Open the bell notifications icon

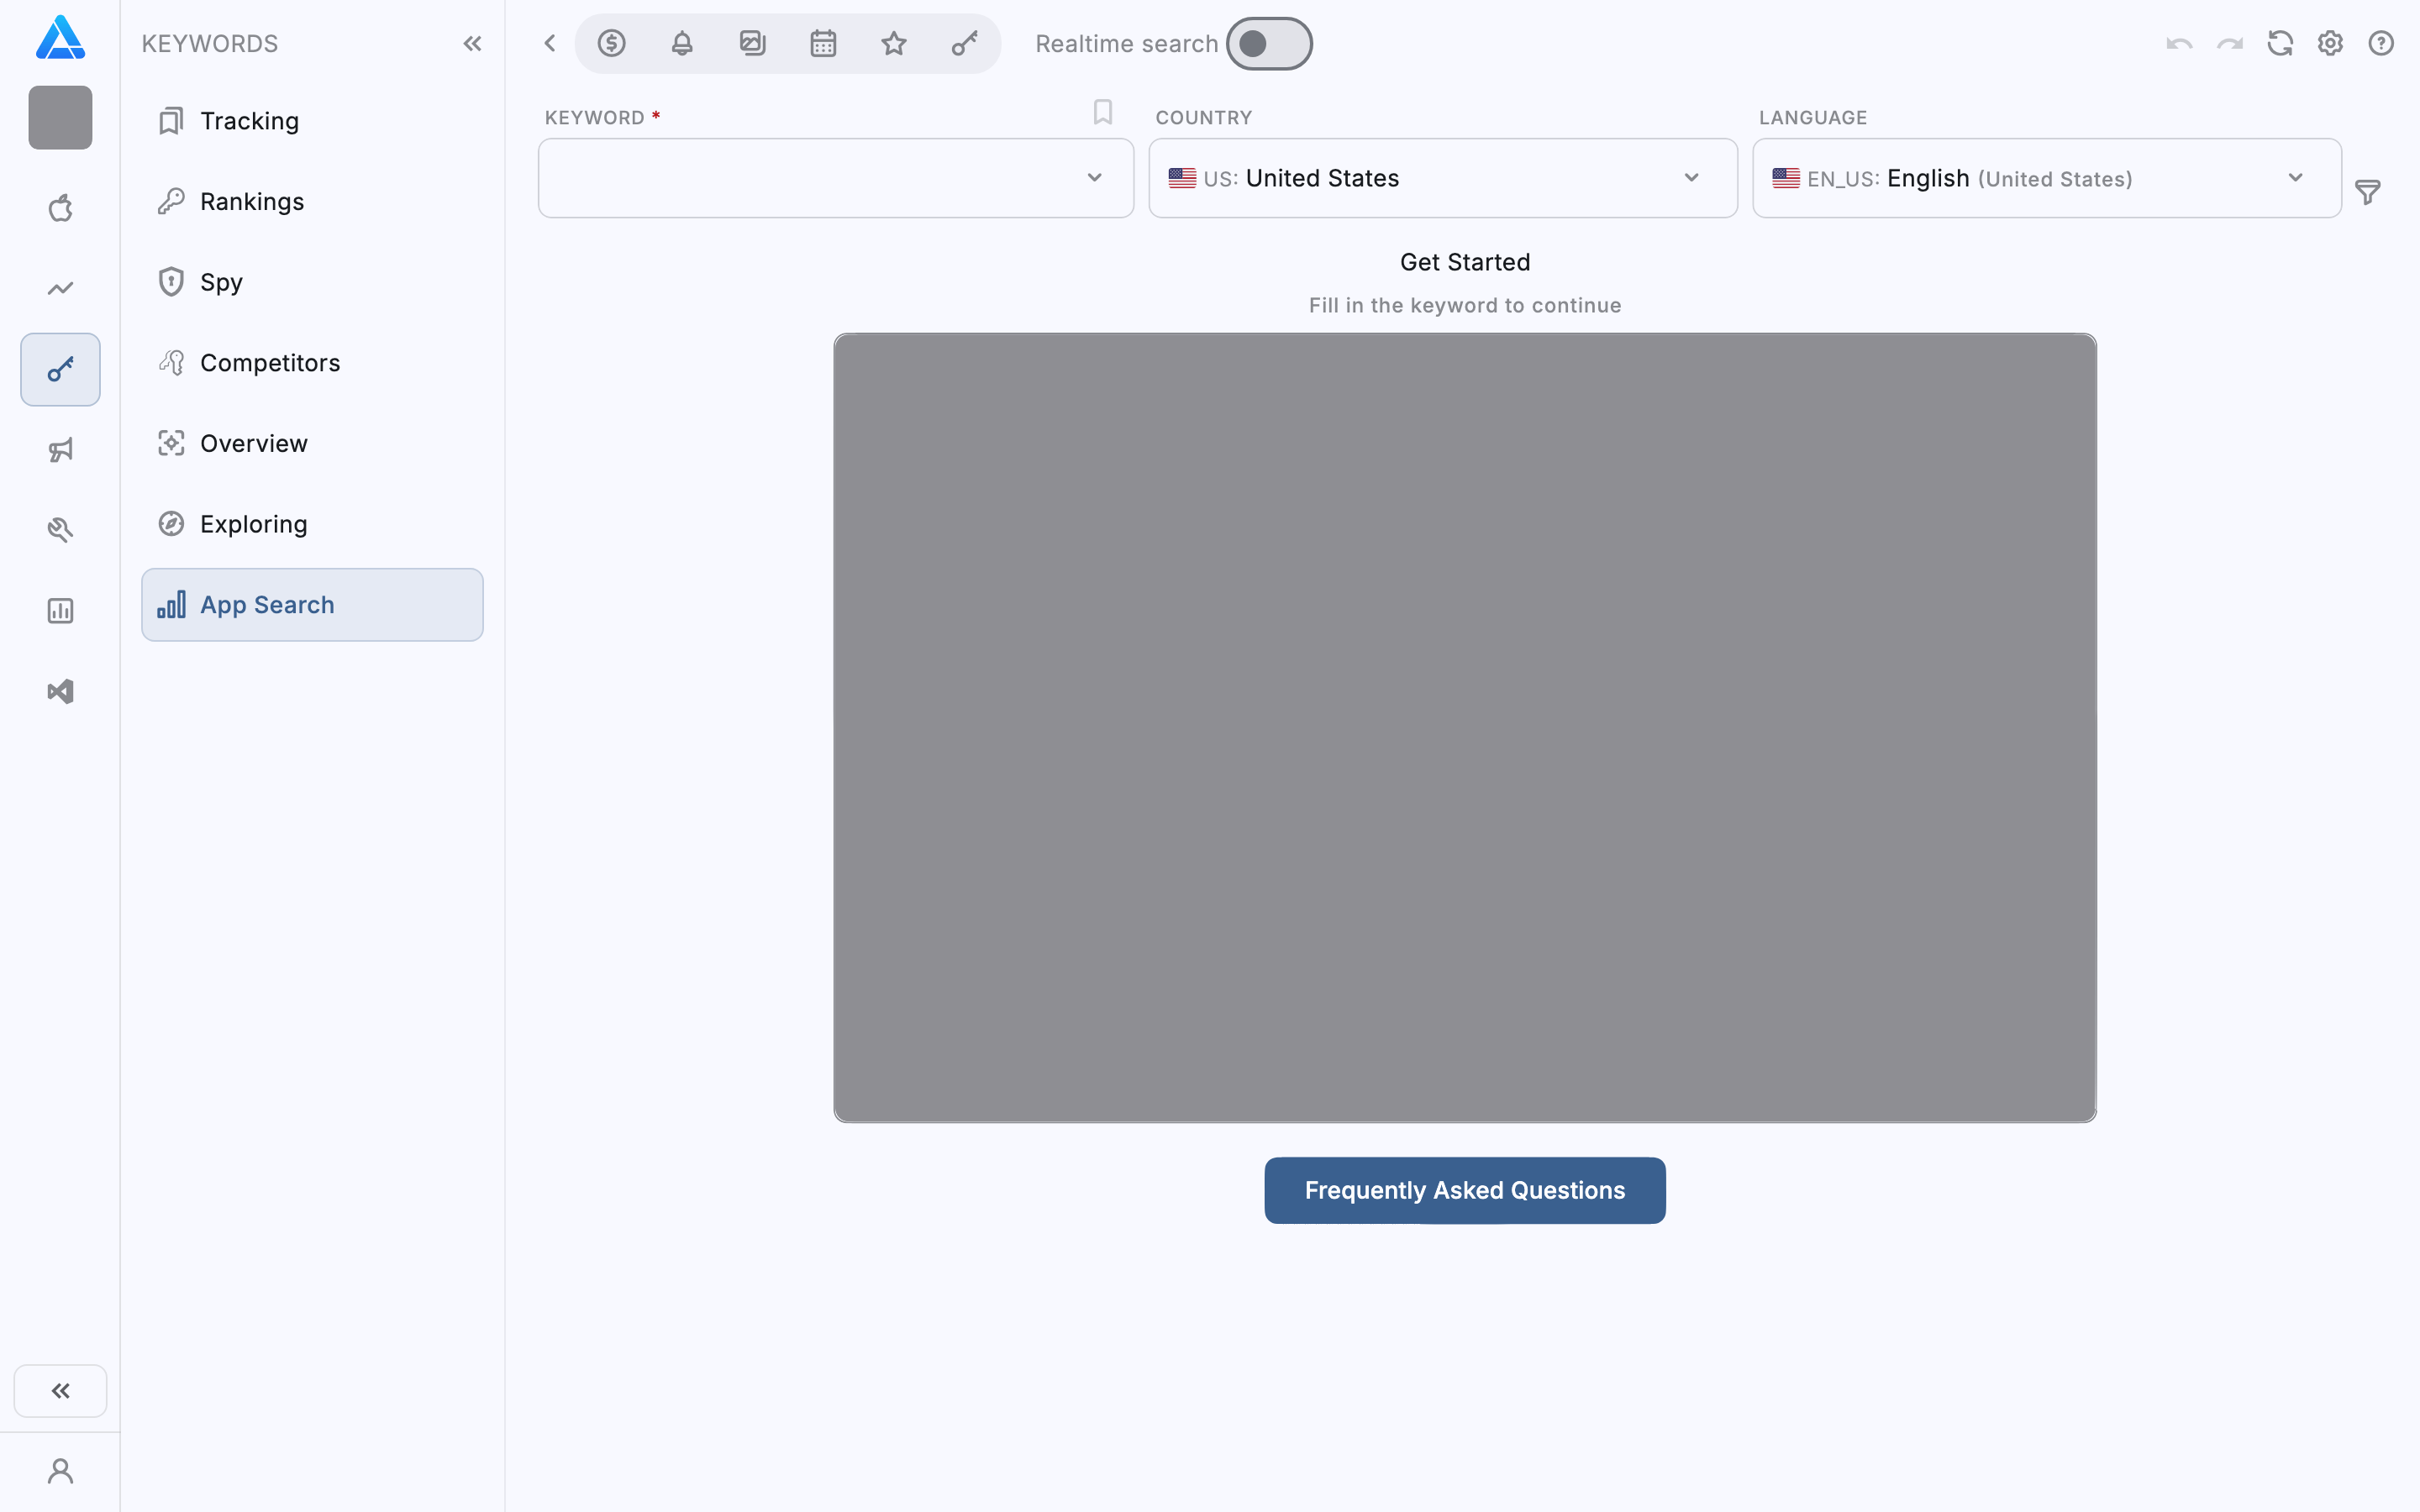click(682, 43)
